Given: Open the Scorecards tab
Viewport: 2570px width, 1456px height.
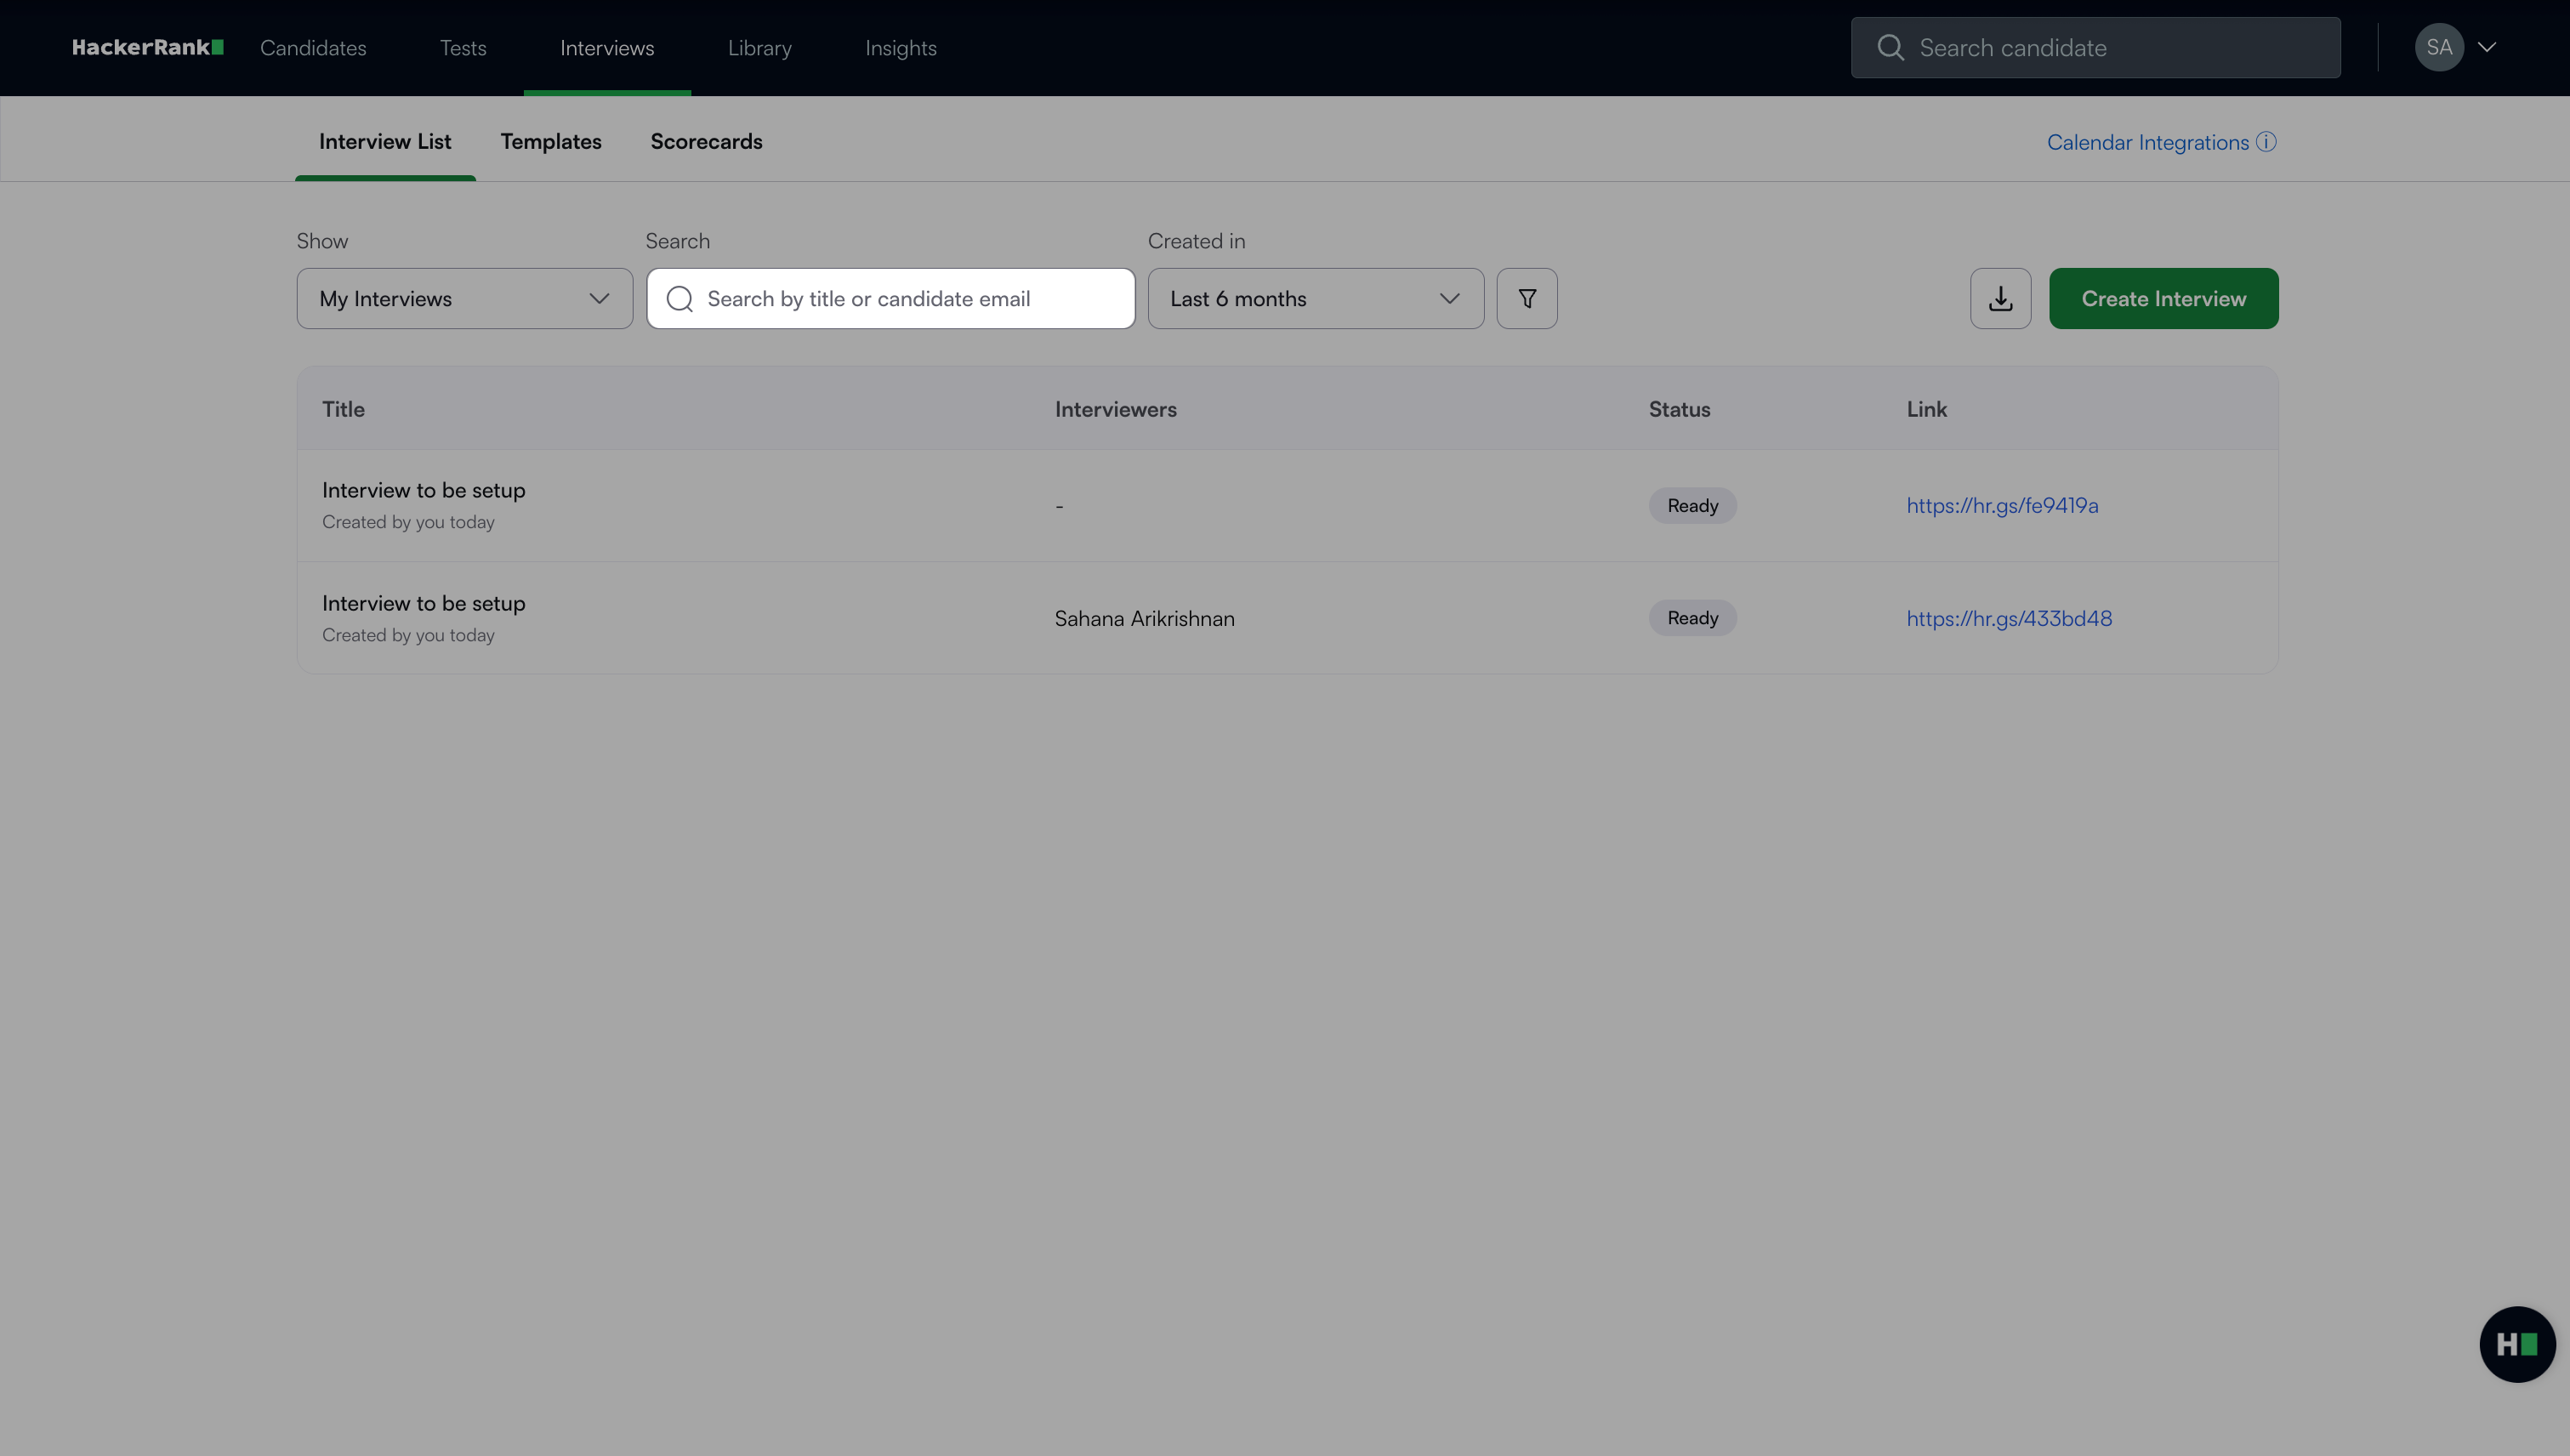Looking at the screenshot, I should pyautogui.click(x=706, y=142).
